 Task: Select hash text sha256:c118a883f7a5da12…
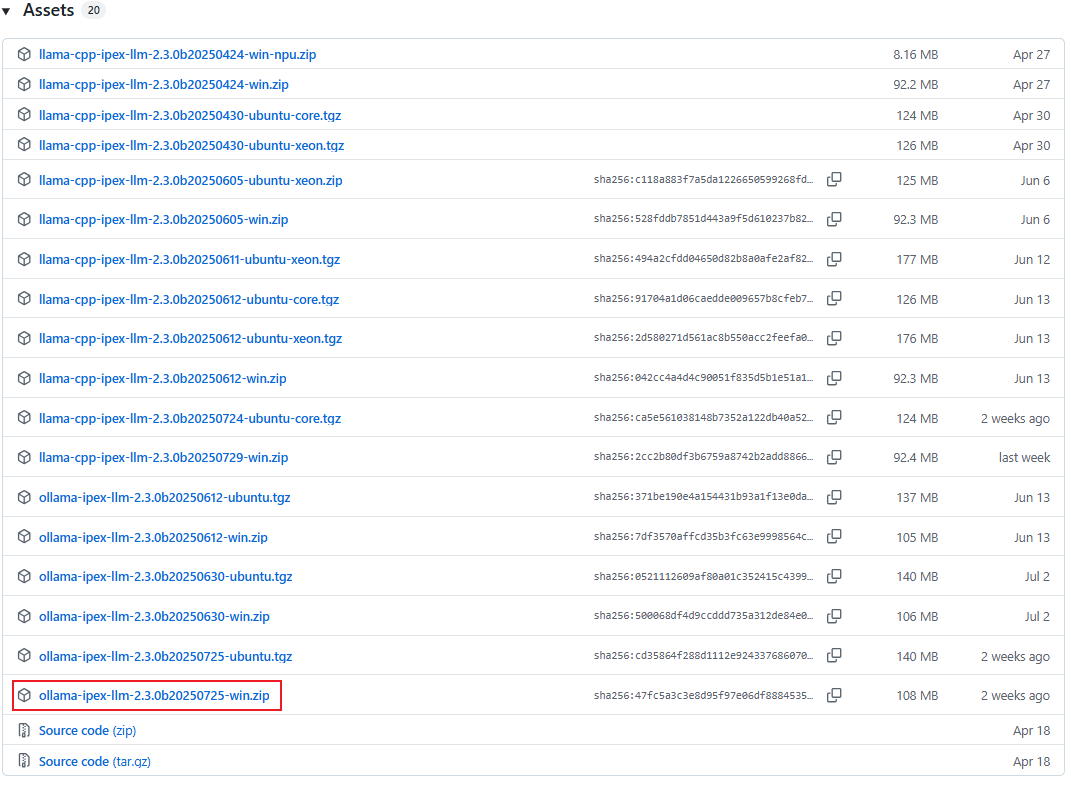(704, 180)
